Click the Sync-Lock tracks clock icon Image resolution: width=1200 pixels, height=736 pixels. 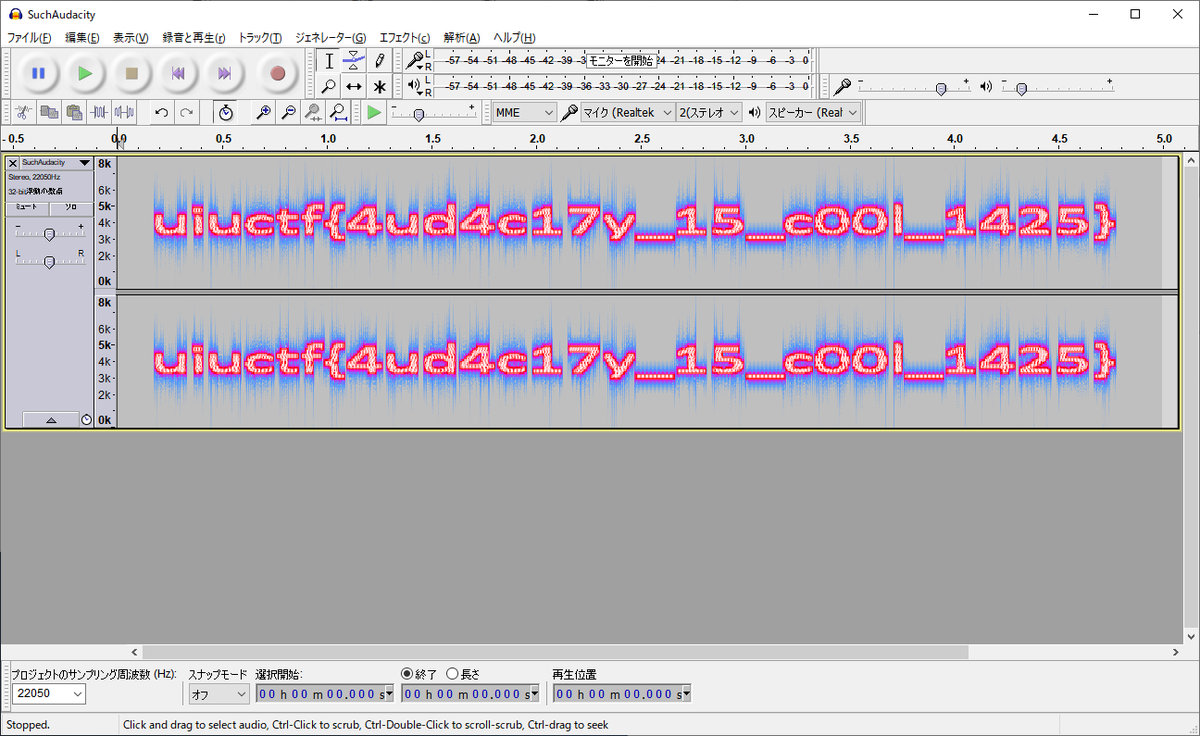[226, 112]
